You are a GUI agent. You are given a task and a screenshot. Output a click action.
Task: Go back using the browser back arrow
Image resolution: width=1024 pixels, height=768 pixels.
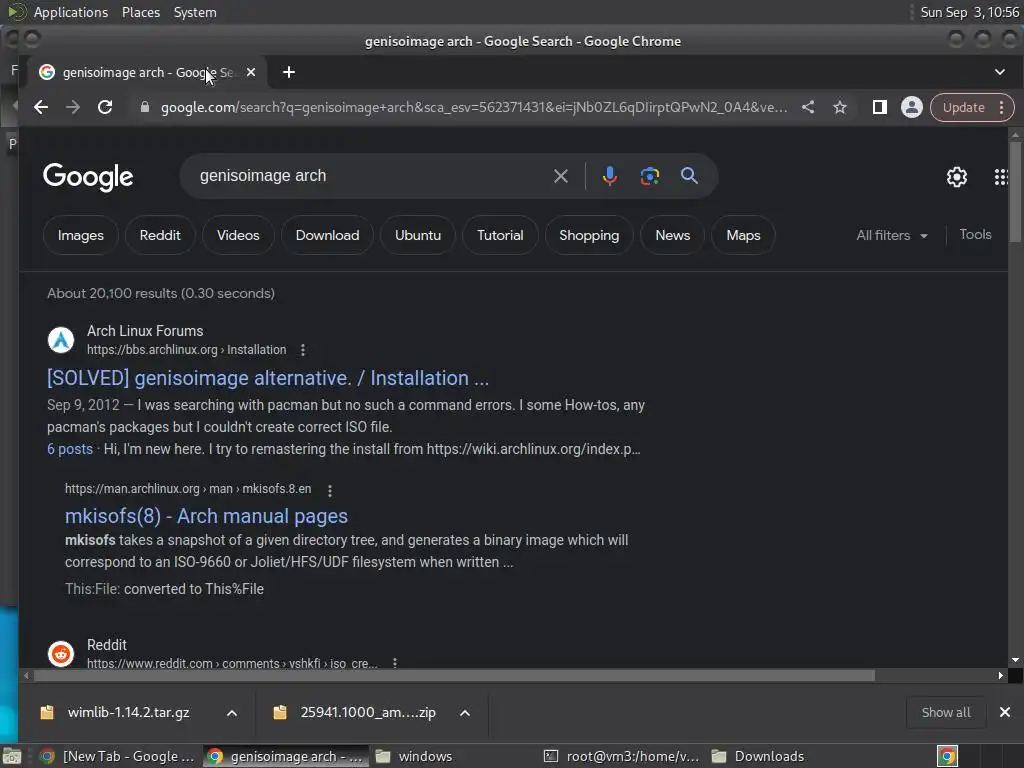41,107
